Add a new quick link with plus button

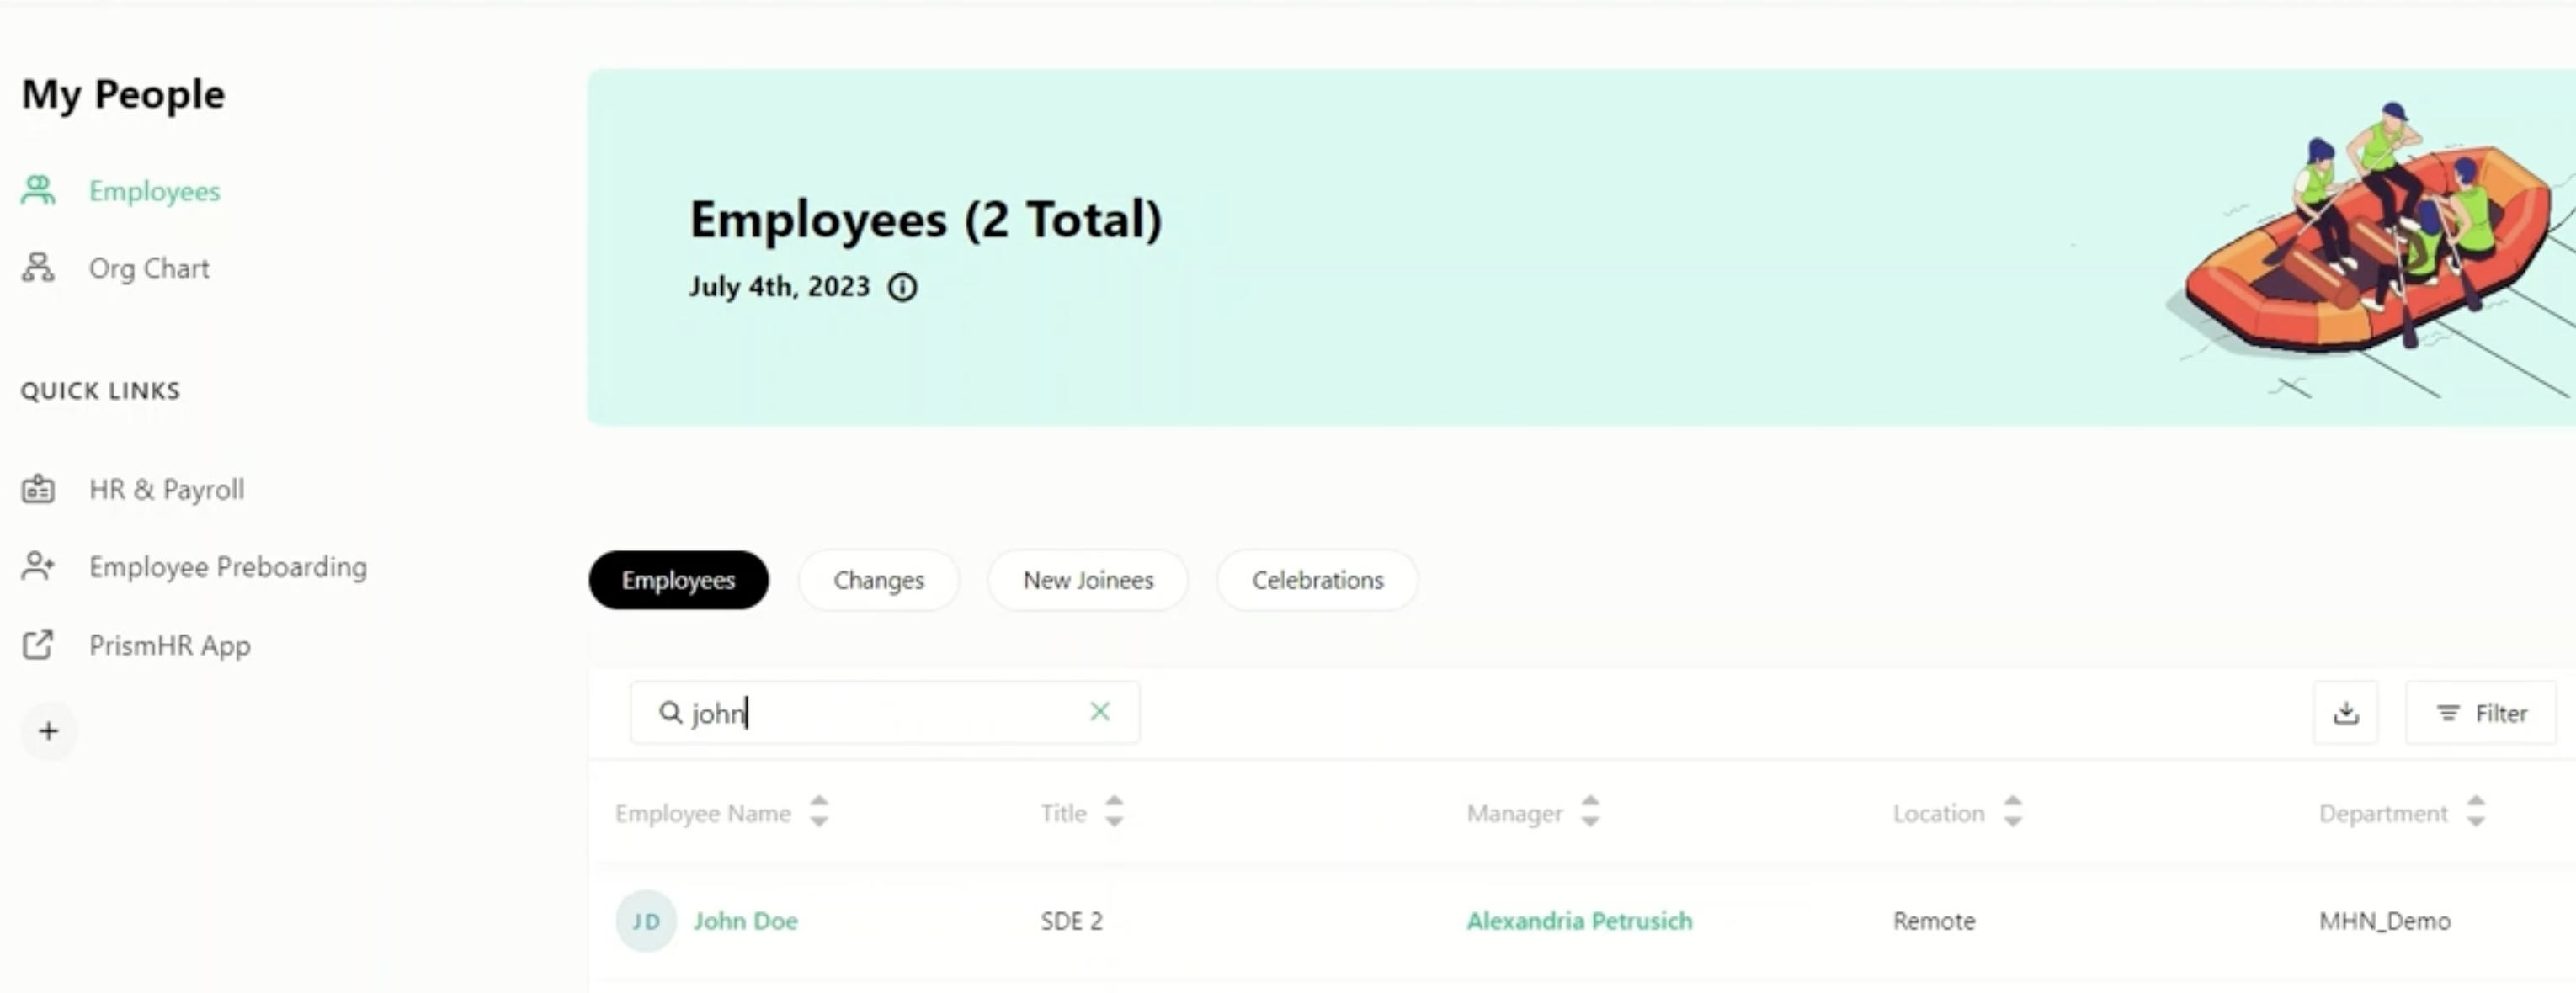[48, 731]
